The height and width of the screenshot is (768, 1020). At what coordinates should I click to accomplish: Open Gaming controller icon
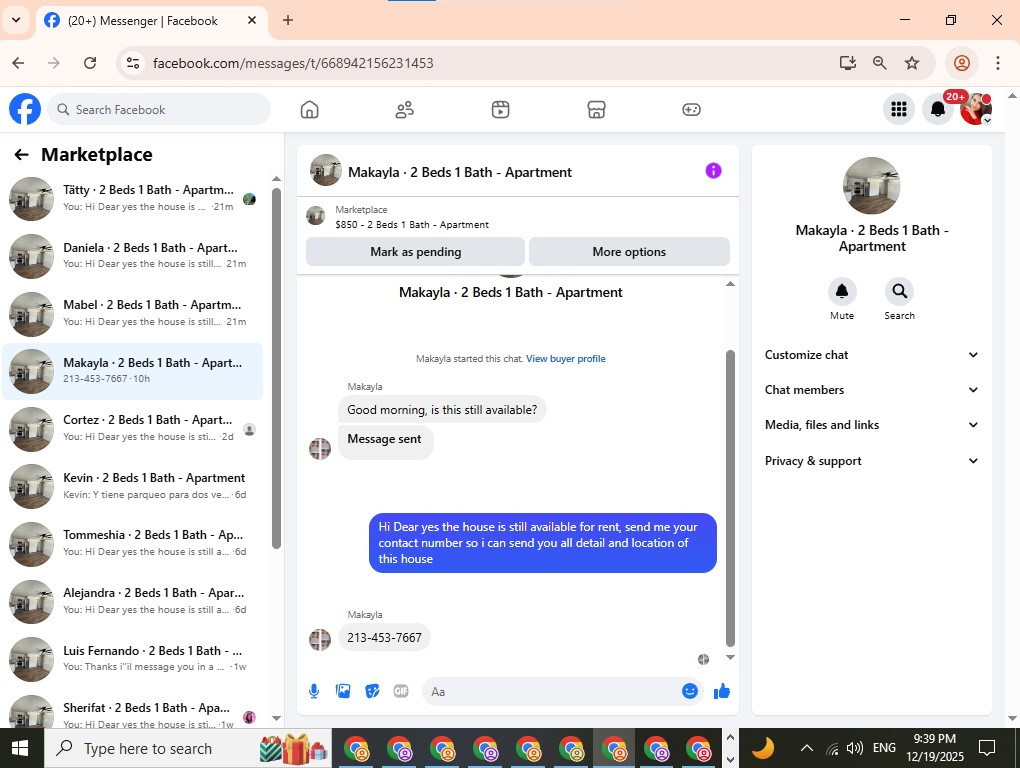click(691, 109)
